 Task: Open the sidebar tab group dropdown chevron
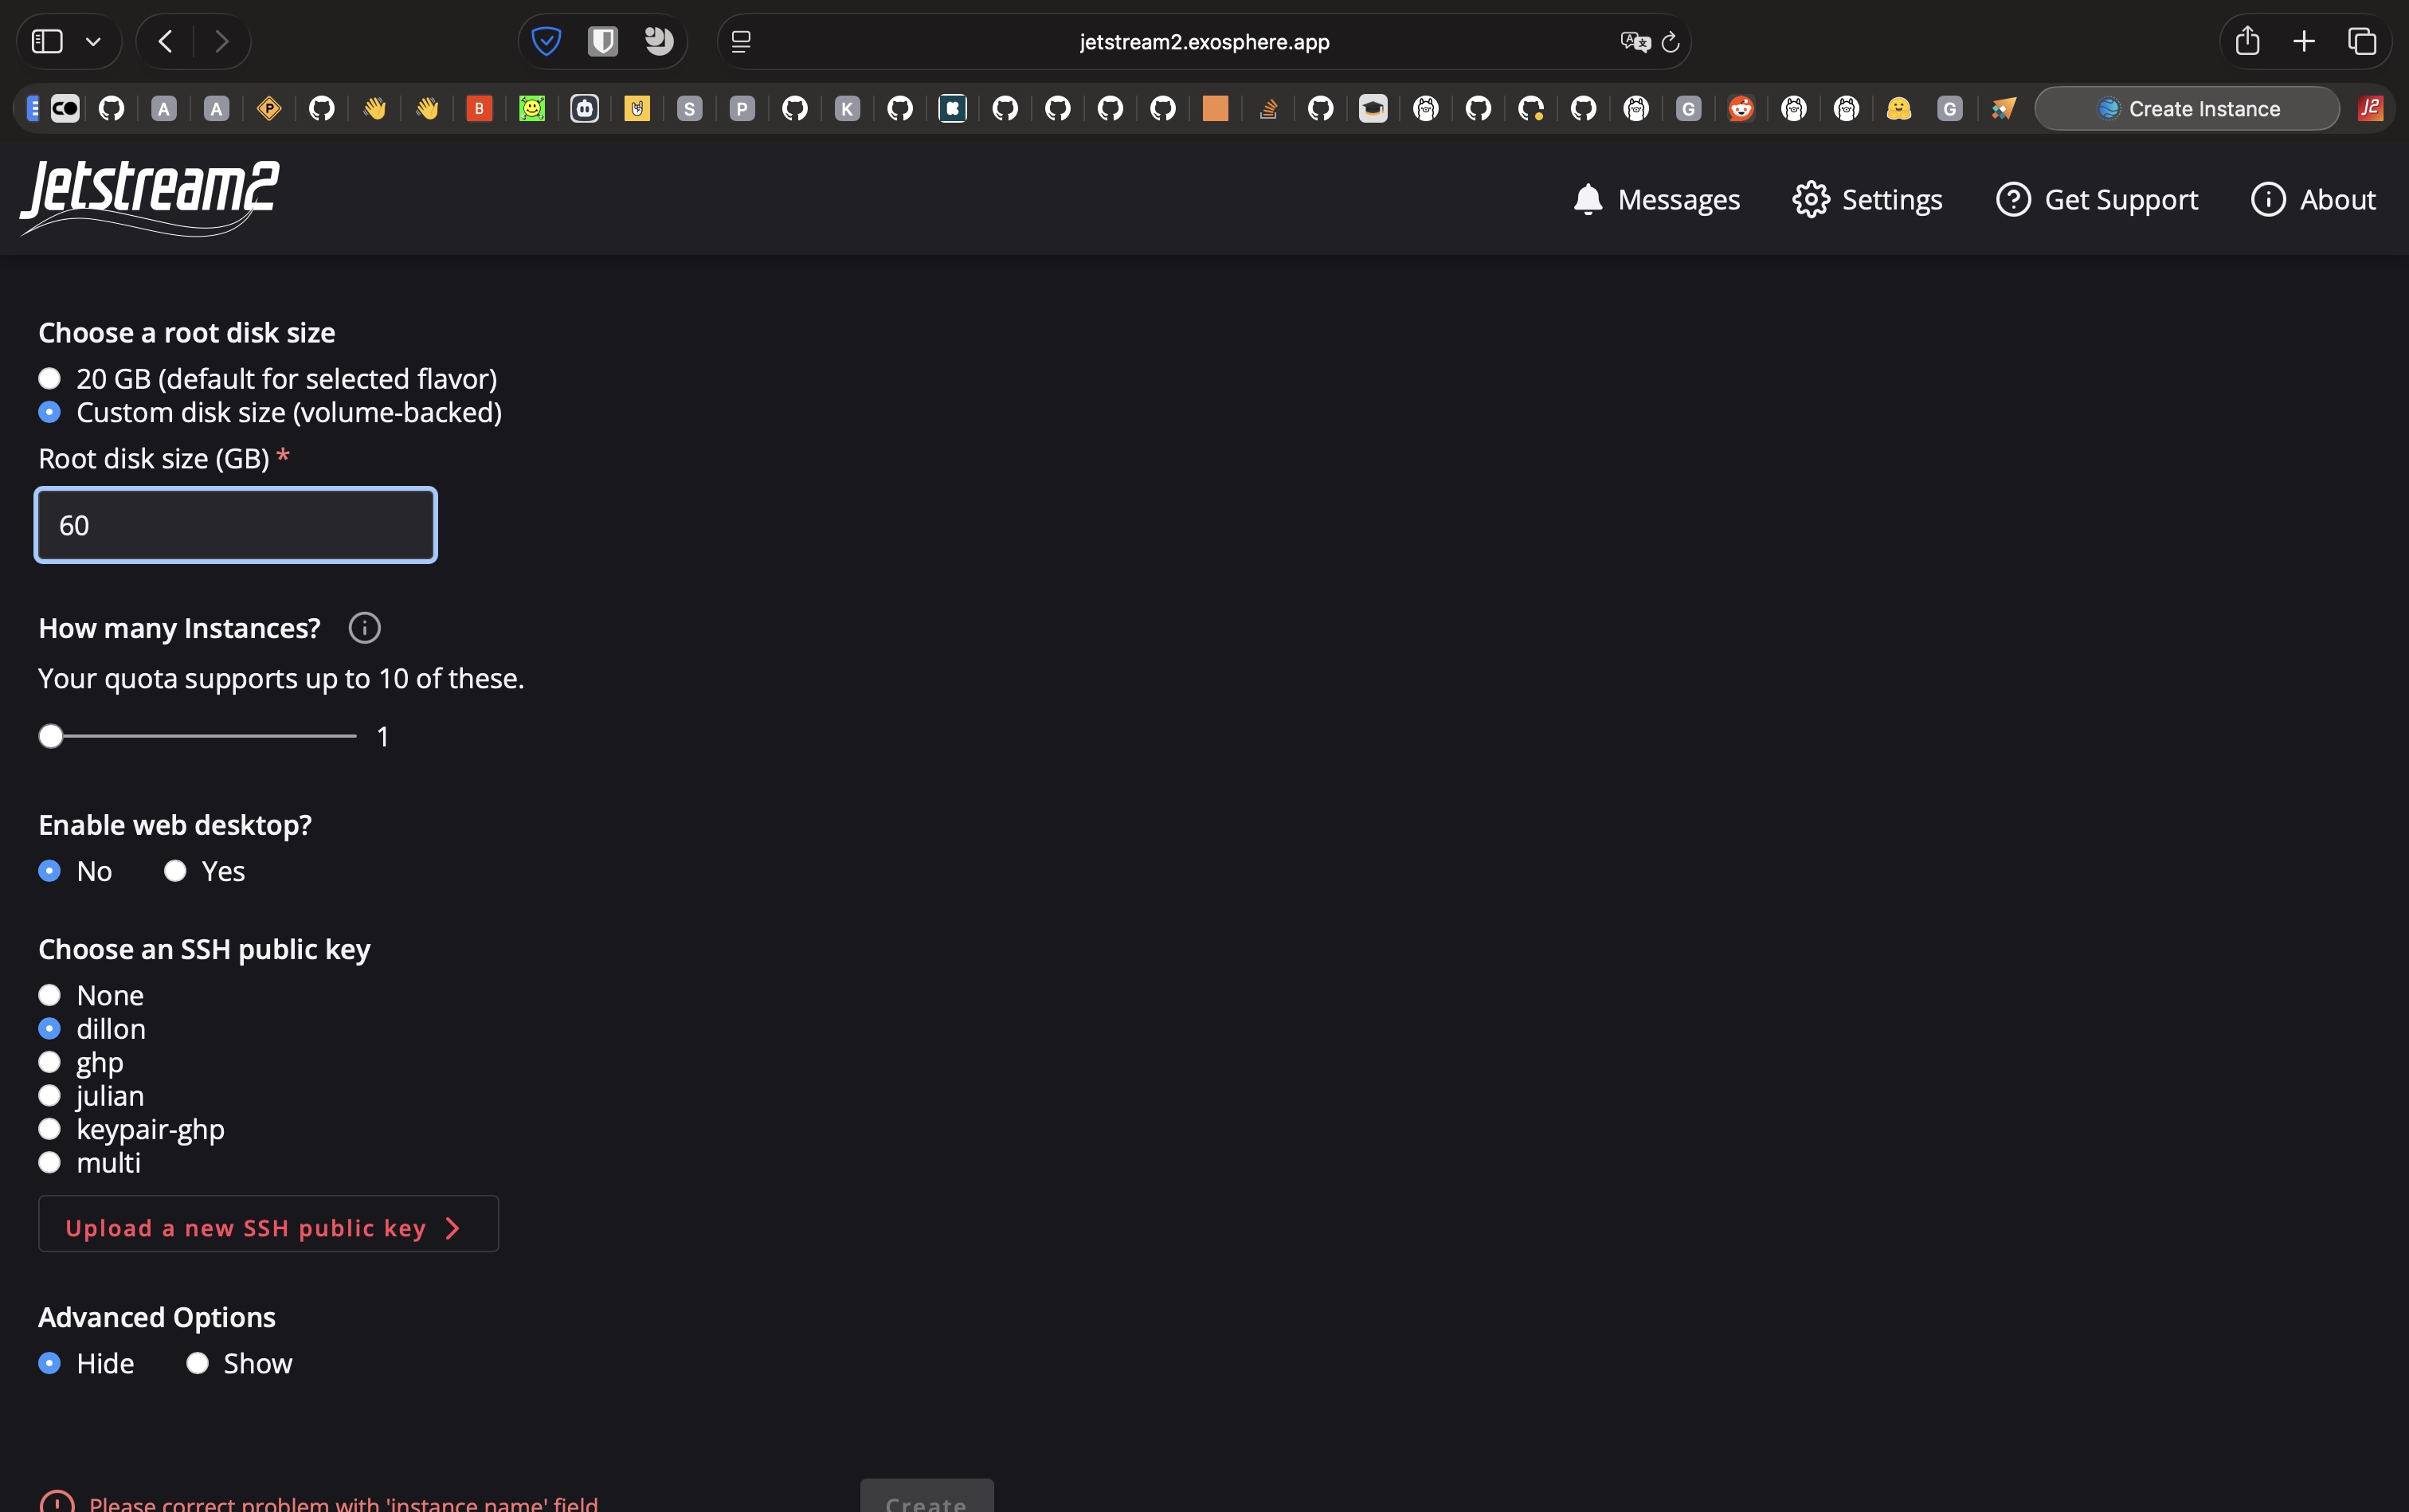point(93,42)
